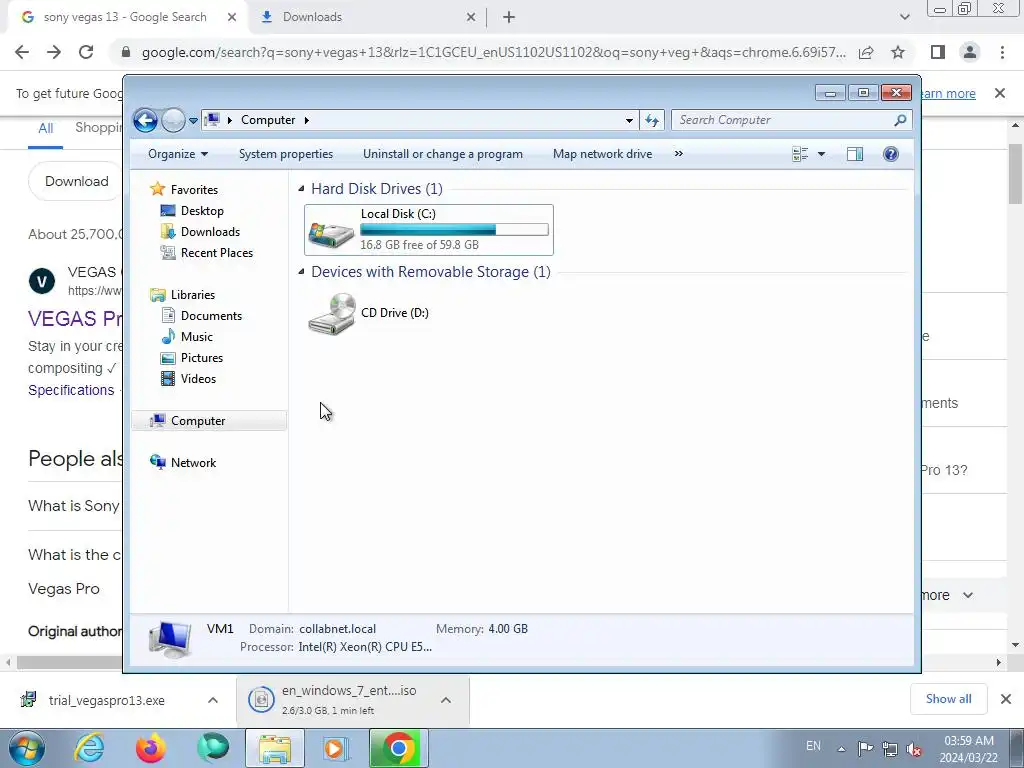Image resolution: width=1024 pixels, height=768 pixels.
Task: Open options for trial_vegaspro13.exe download
Action: (213, 700)
